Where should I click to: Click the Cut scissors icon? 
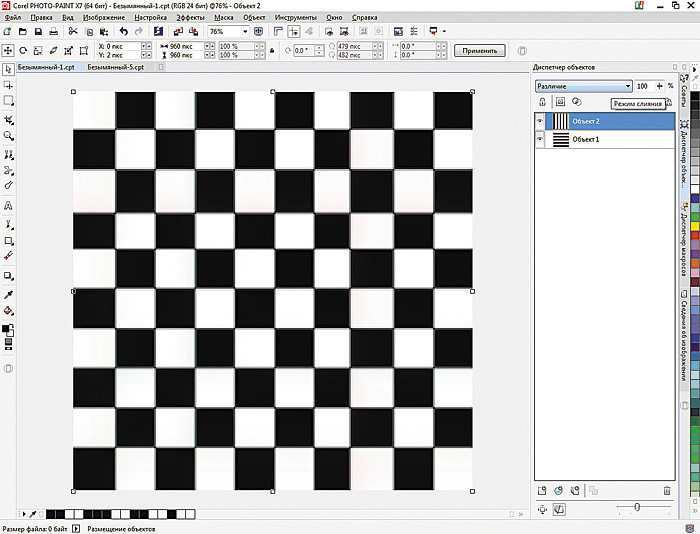click(x=72, y=32)
